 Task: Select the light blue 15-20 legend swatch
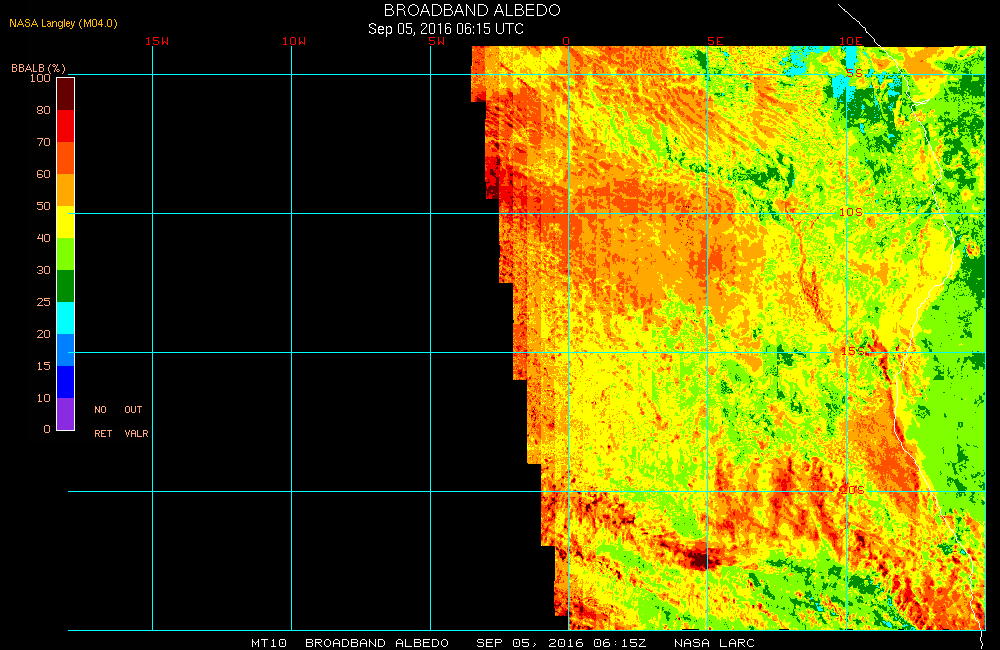tap(66, 350)
